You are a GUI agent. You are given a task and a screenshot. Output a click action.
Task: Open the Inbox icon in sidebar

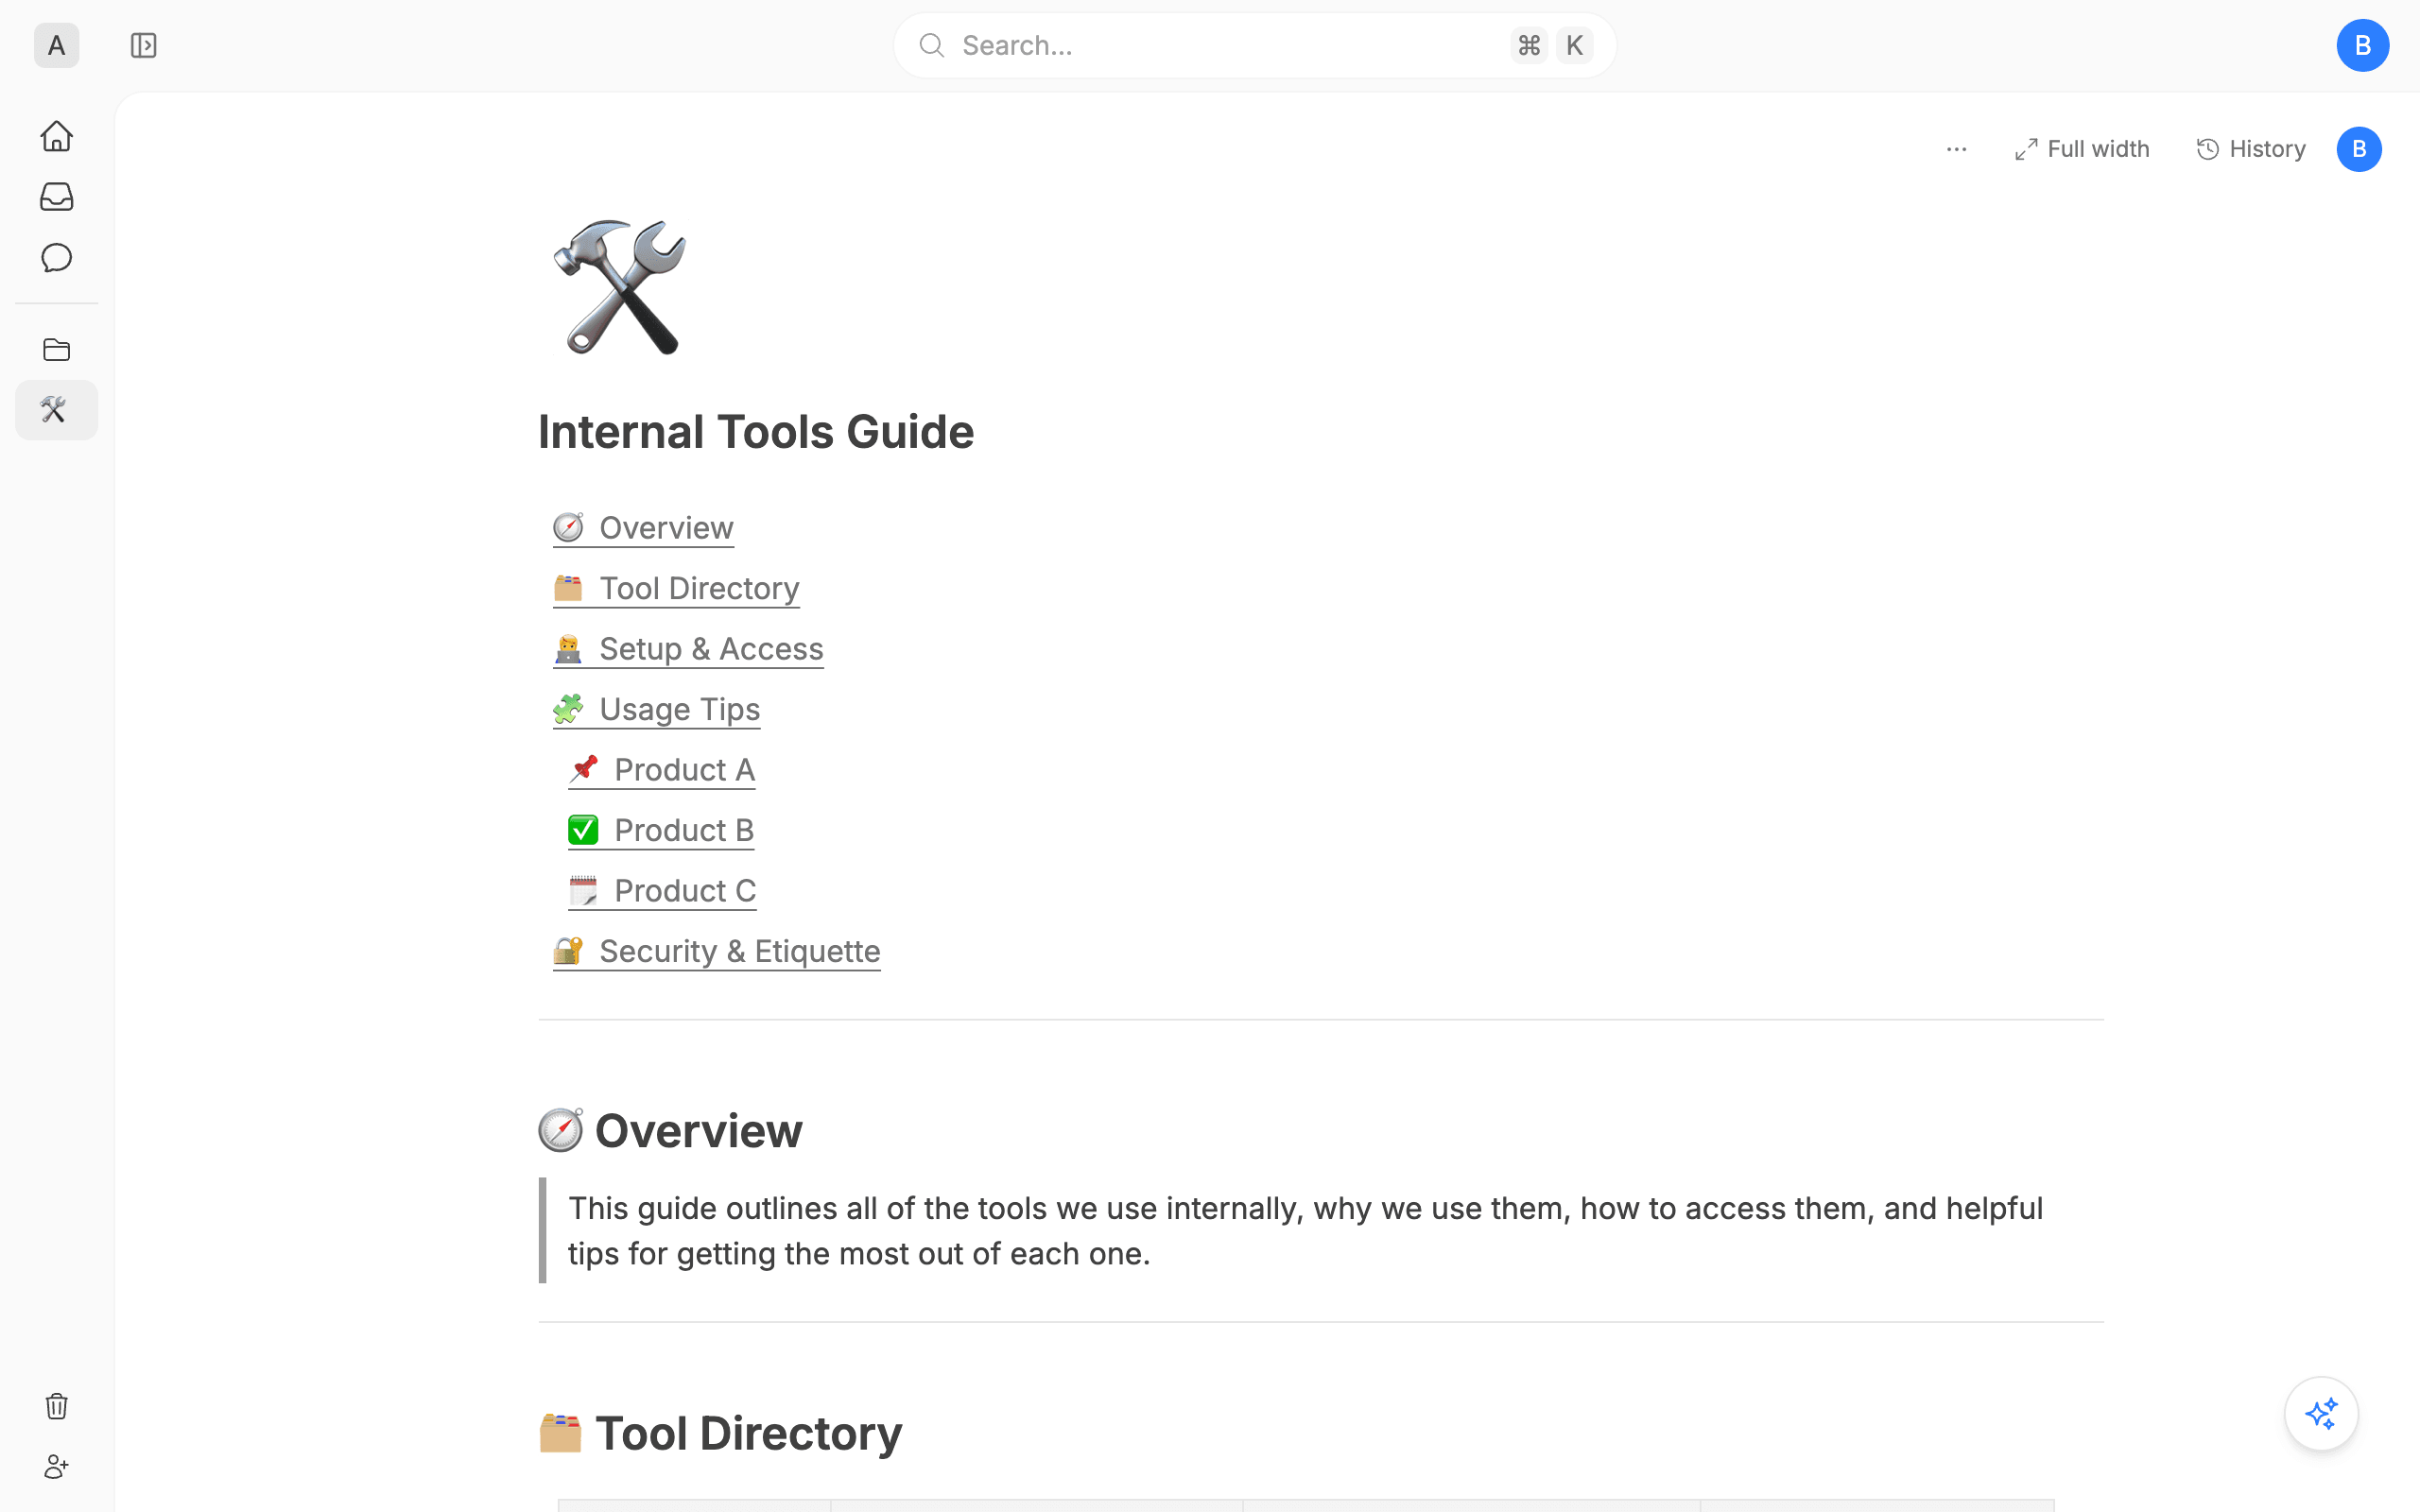[x=57, y=197]
